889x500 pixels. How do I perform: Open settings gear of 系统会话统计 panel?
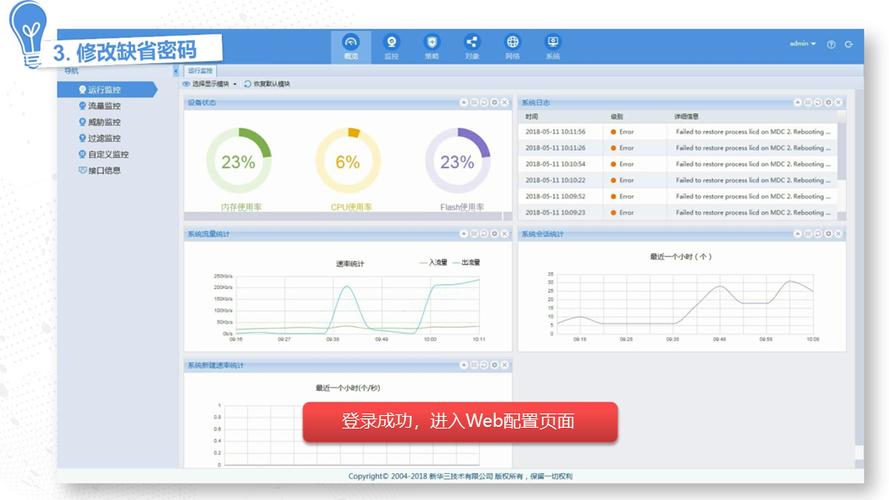[828, 234]
